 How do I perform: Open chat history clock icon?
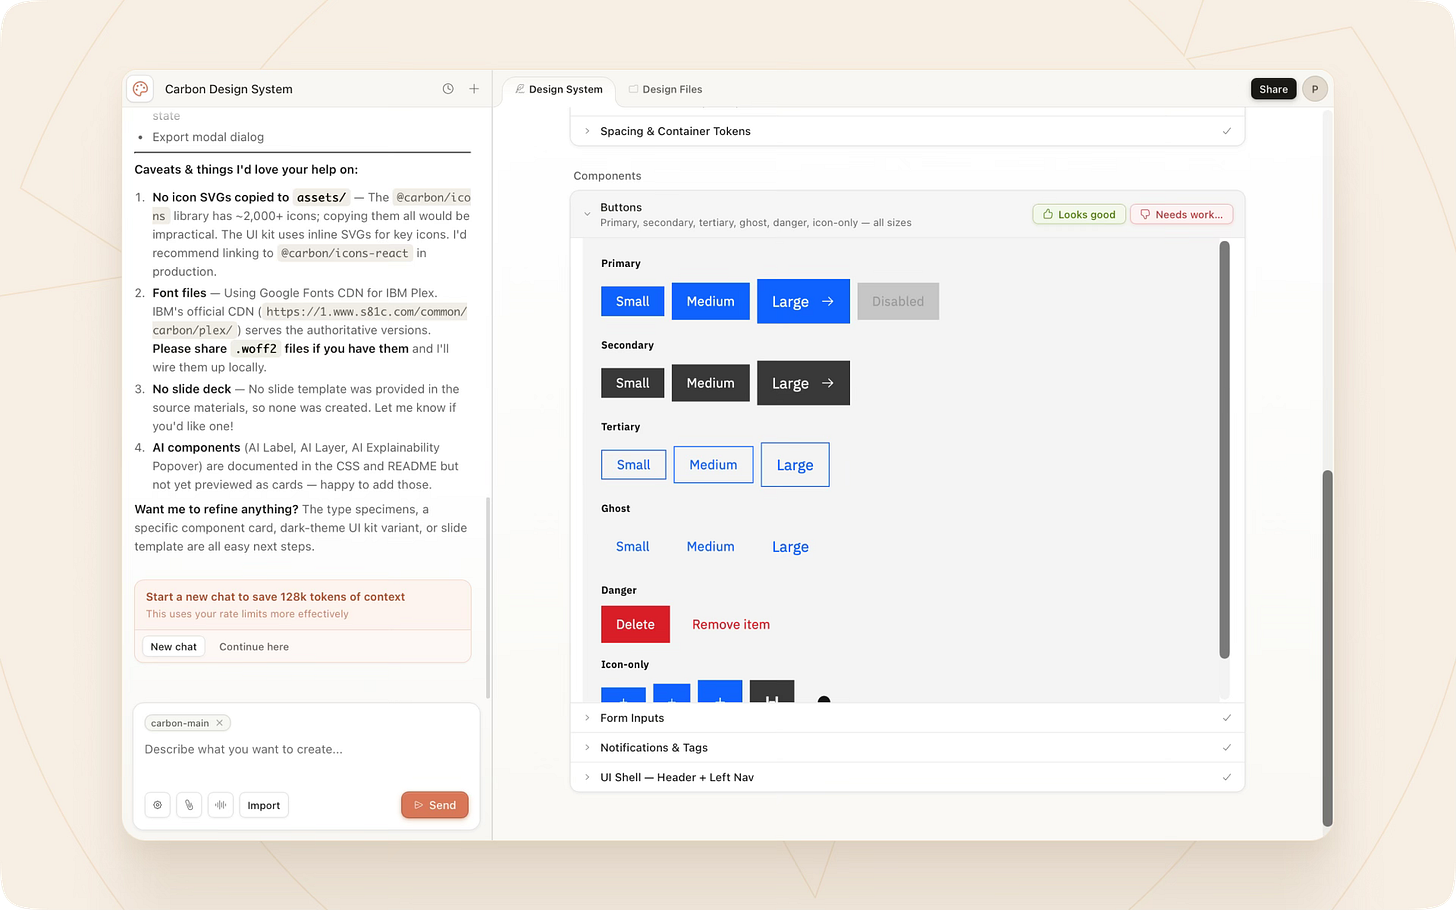[448, 89]
